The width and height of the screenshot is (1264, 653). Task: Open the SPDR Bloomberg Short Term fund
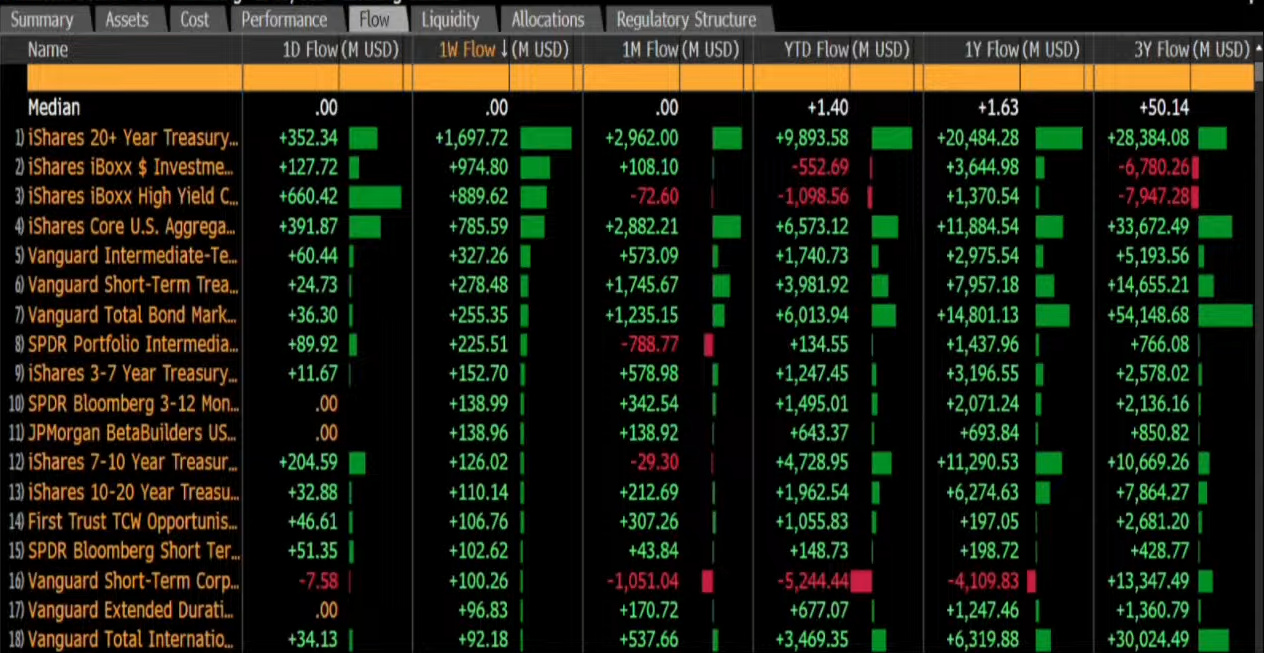tap(133, 551)
